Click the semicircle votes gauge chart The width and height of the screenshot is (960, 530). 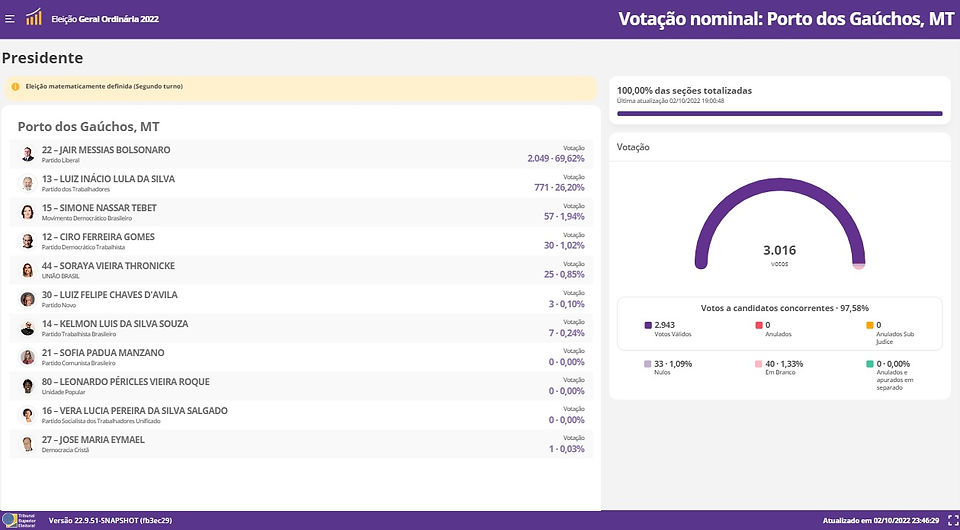[779, 223]
